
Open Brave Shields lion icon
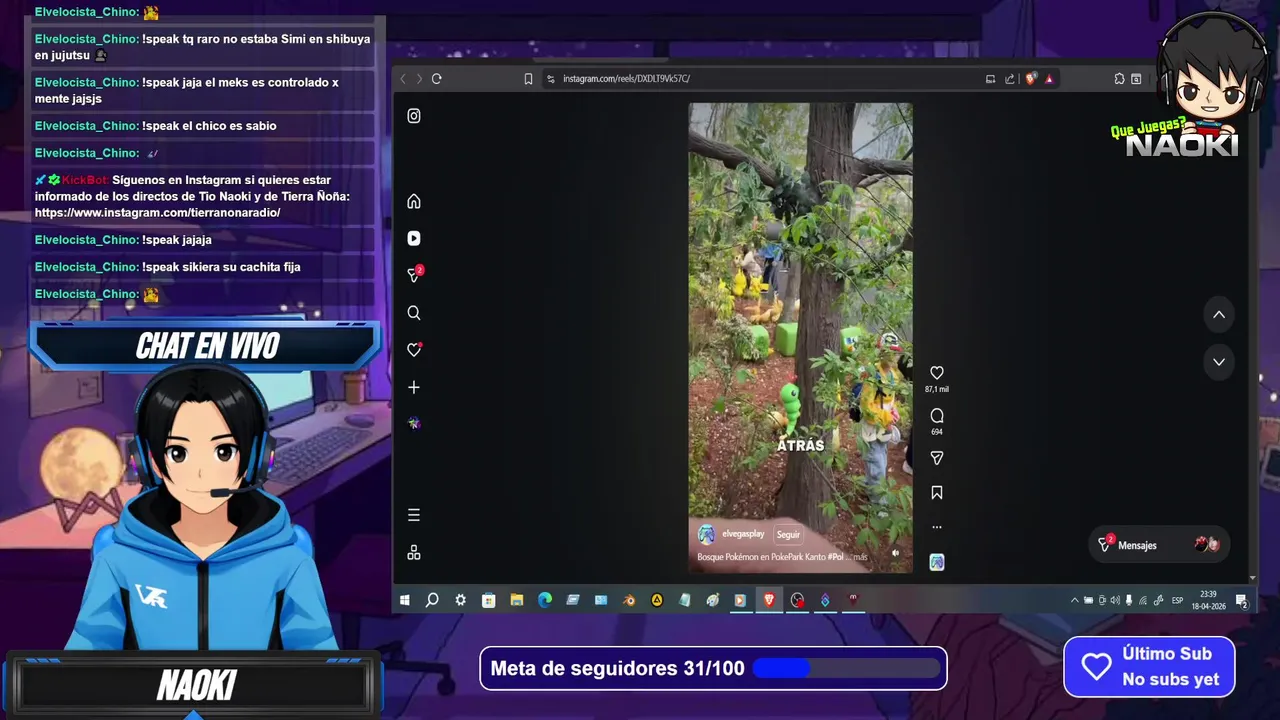(x=1031, y=79)
